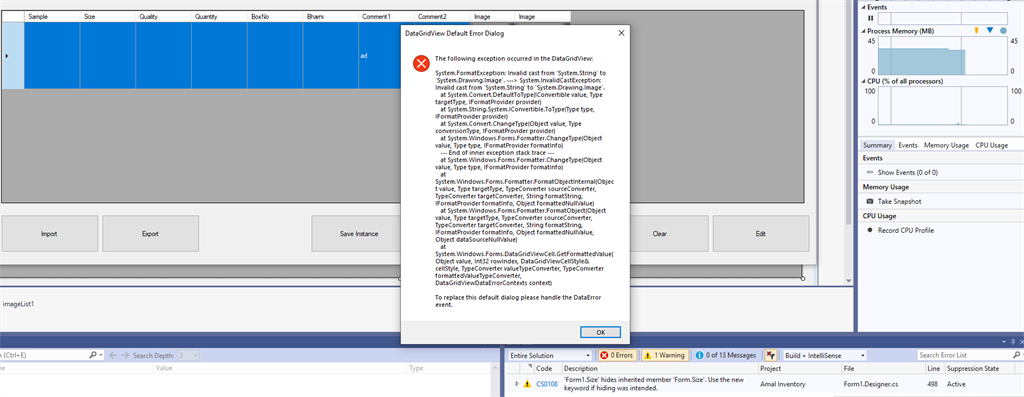Toggle the blue Snapshot marker legend icon
The image size is (1024, 397).
coord(989,31)
